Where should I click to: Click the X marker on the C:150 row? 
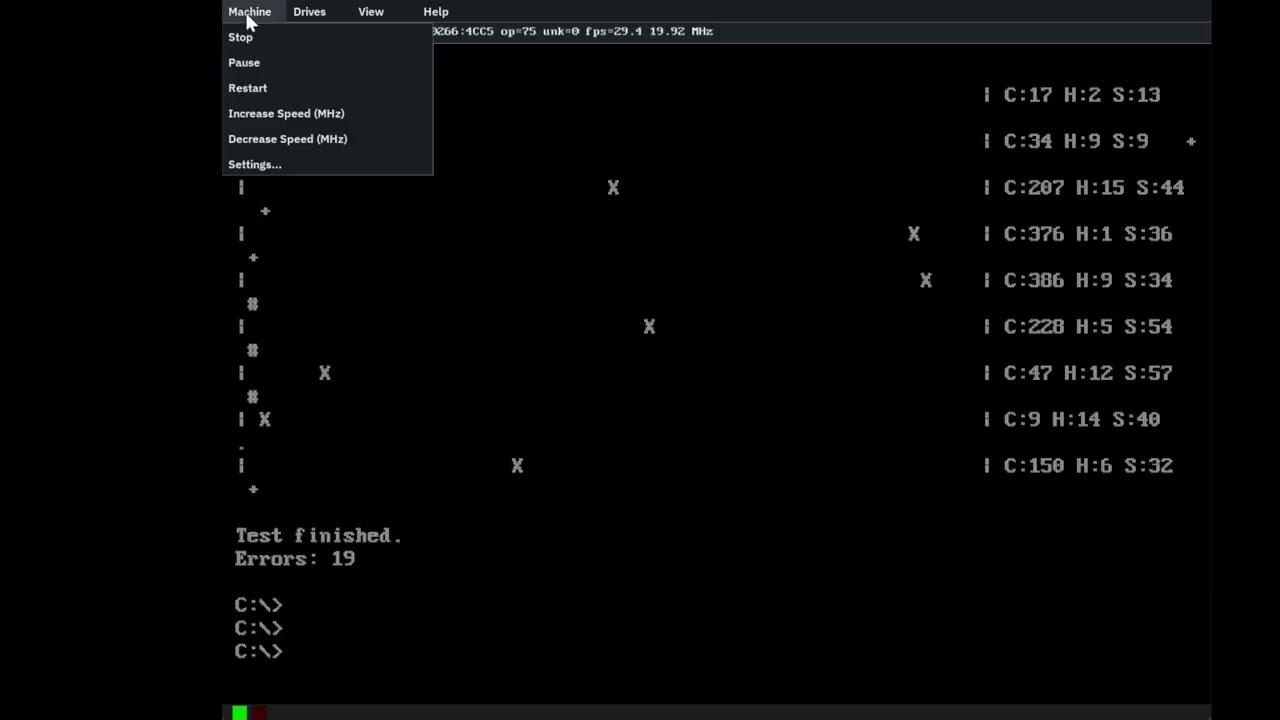tap(517, 466)
